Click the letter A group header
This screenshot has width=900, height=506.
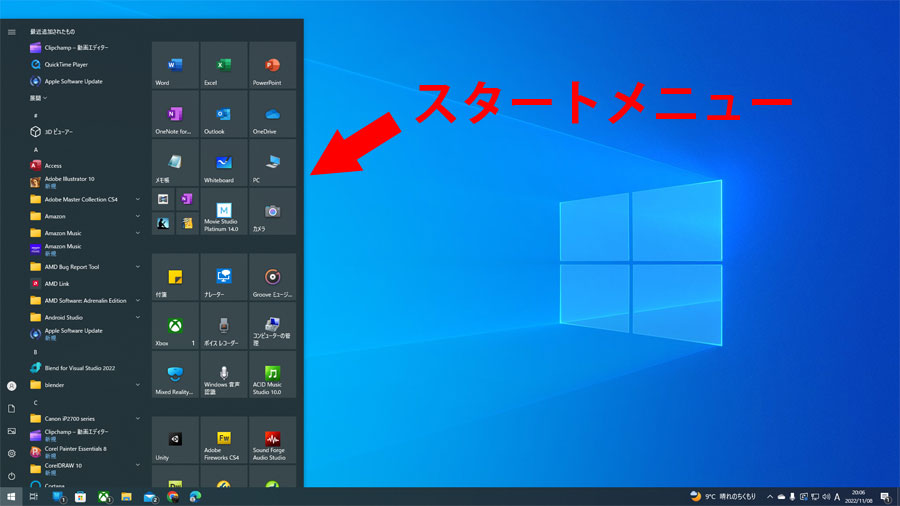36,149
